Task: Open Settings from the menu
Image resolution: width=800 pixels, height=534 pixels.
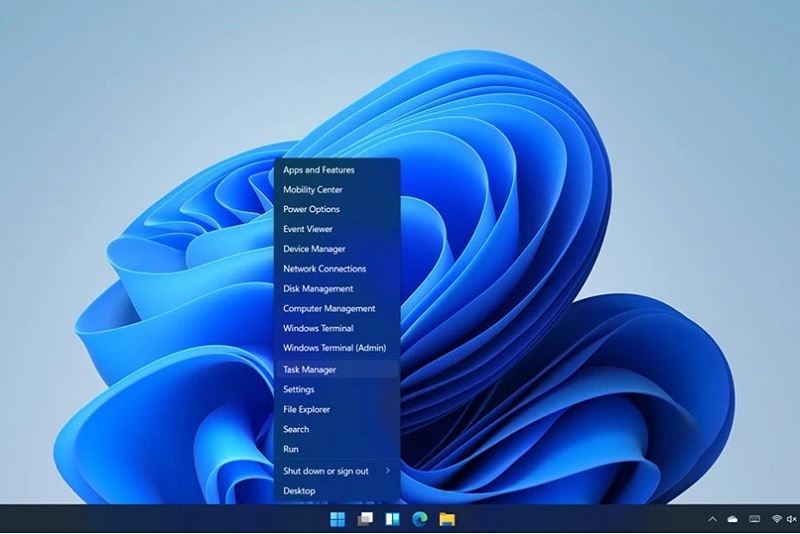Action: click(337, 390)
